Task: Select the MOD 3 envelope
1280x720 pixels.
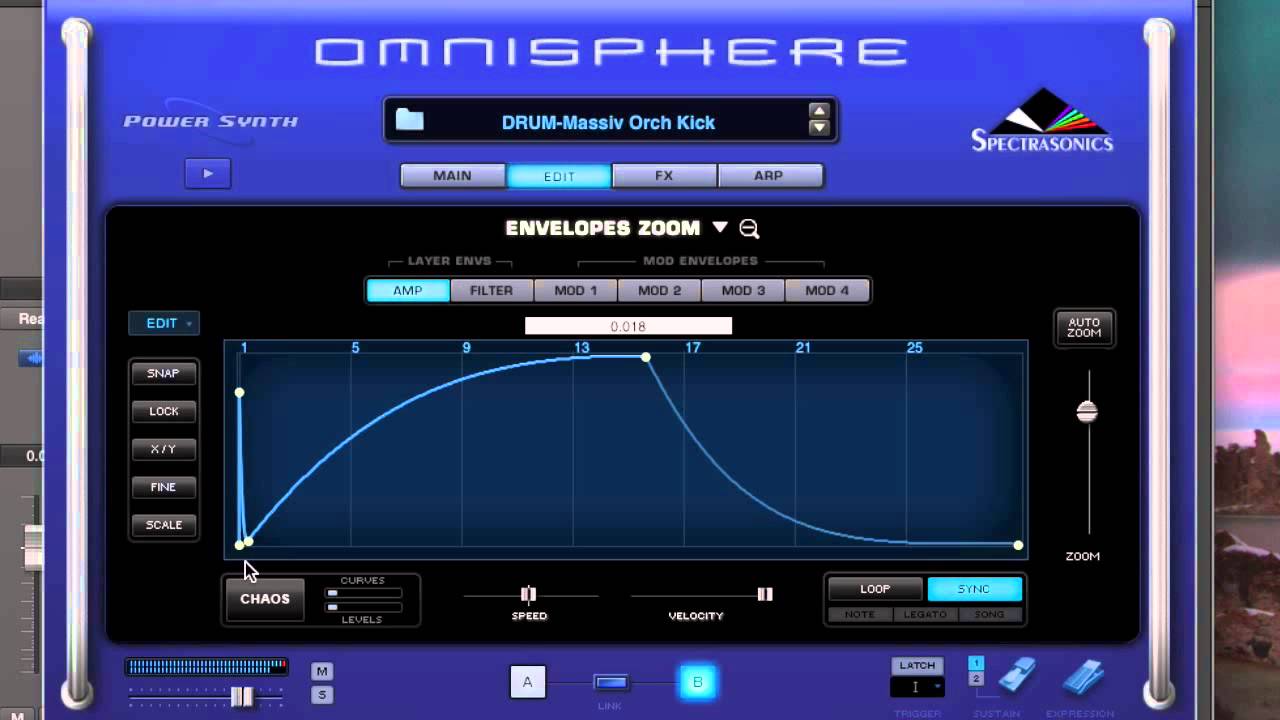Action: pos(743,291)
